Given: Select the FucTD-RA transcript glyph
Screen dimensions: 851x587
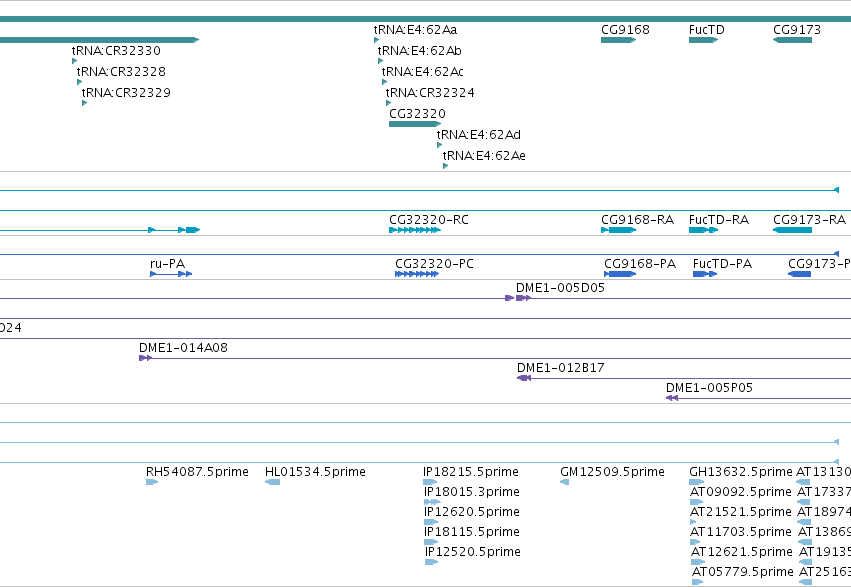Looking at the screenshot, I should click(x=704, y=230).
